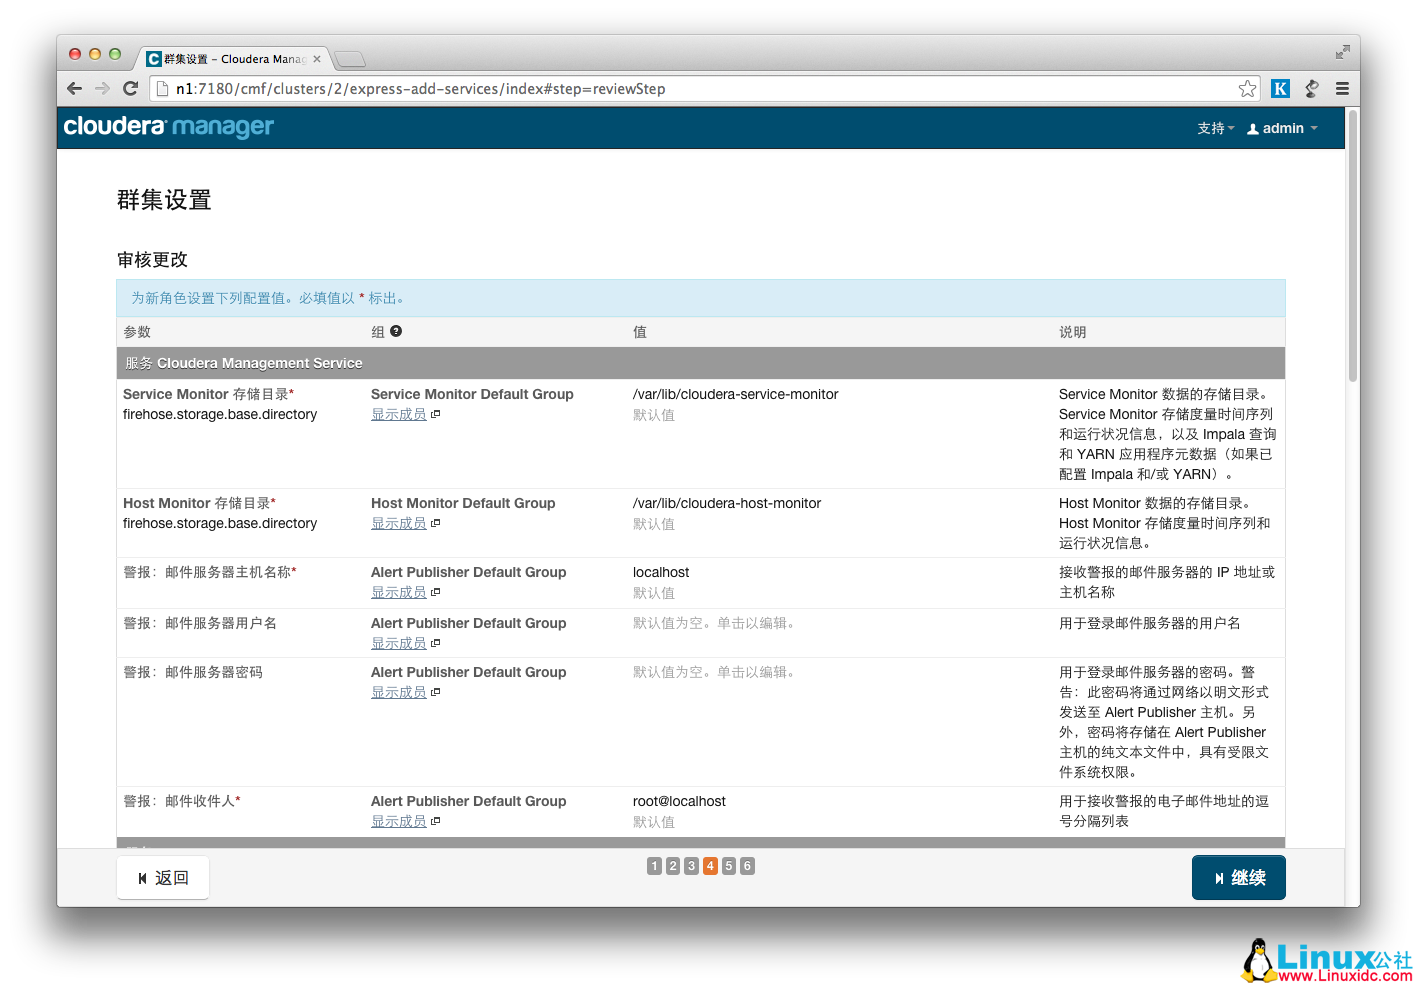Open the external-link icon next to Service Monitor 显示成员

tap(434, 413)
